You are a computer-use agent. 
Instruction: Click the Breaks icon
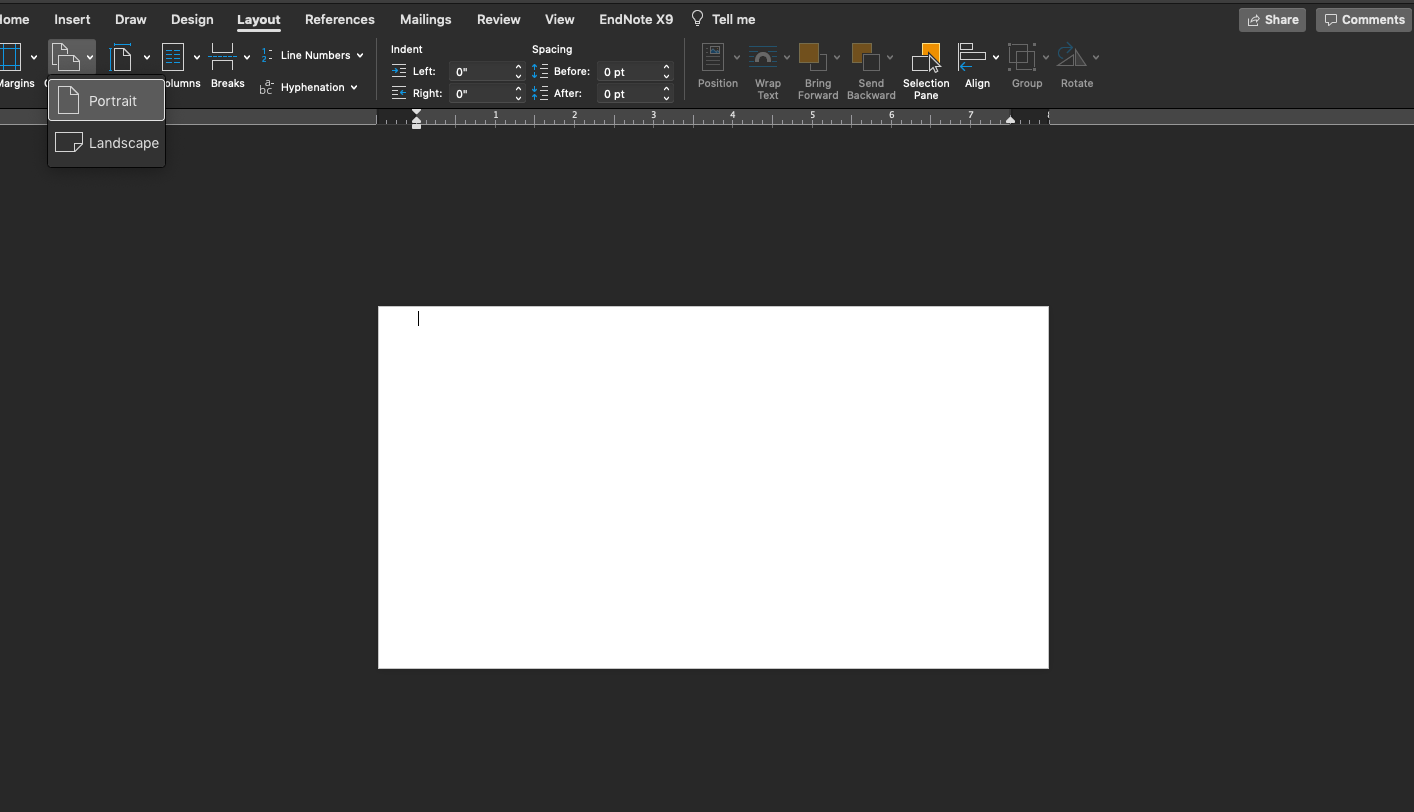coord(223,57)
